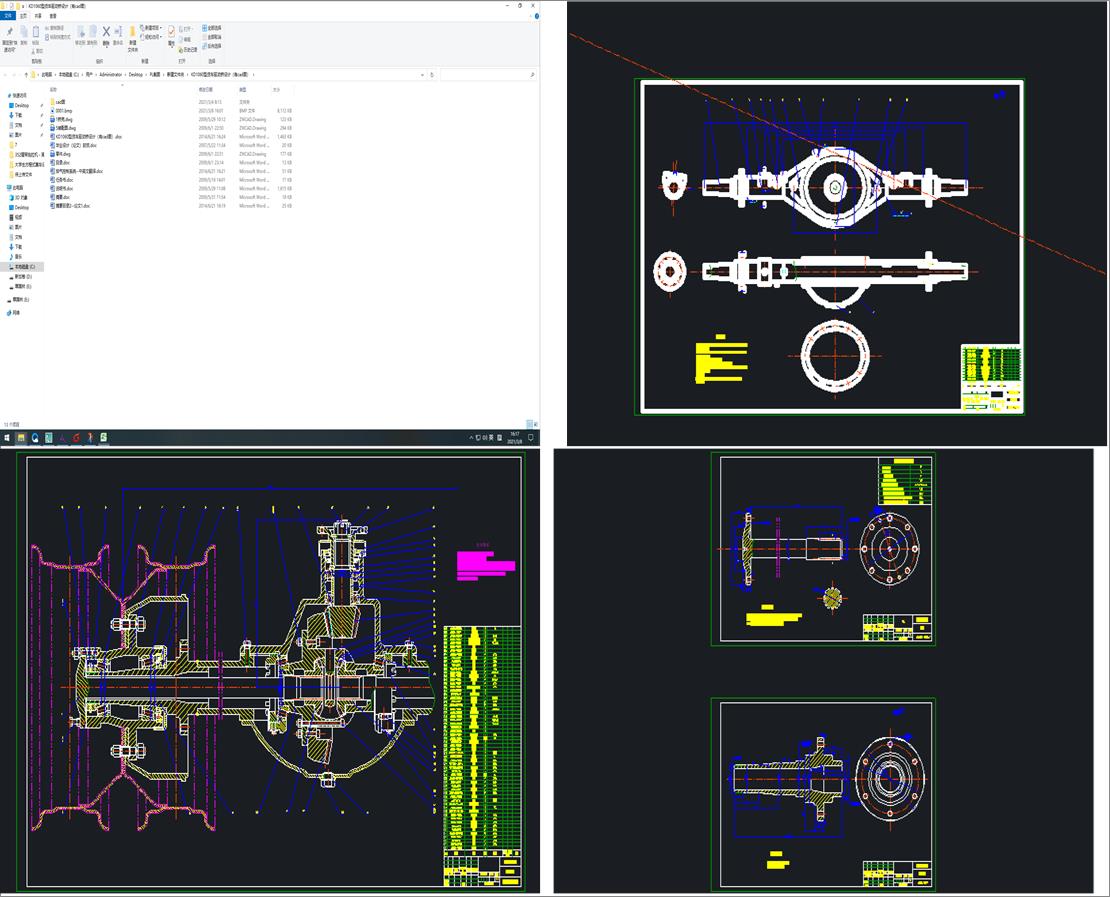This screenshot has width=1110, height=897.
Task: Open the blue 文件 File tab
Action: [8, 16]
